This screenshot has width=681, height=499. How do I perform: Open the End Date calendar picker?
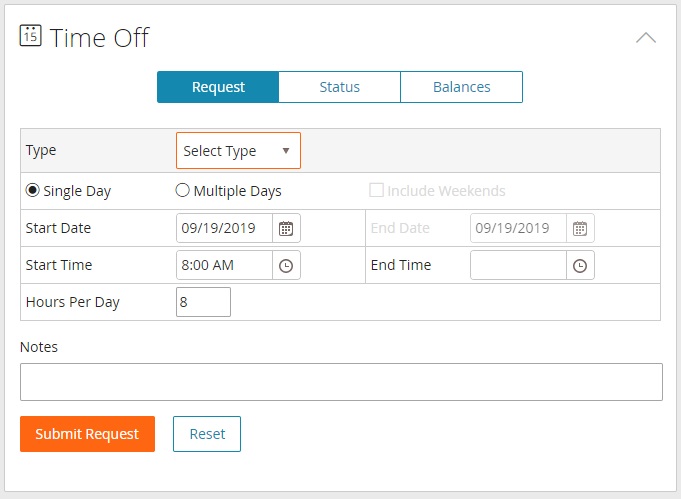[580, 228]
